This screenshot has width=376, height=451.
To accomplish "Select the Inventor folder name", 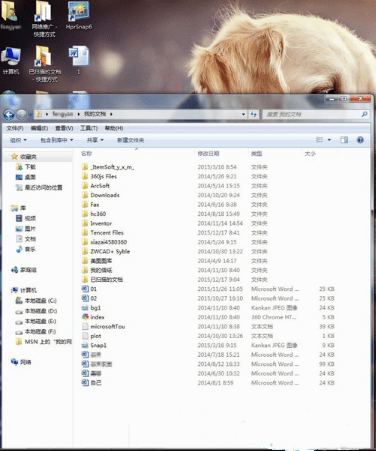I will [101, 223].
